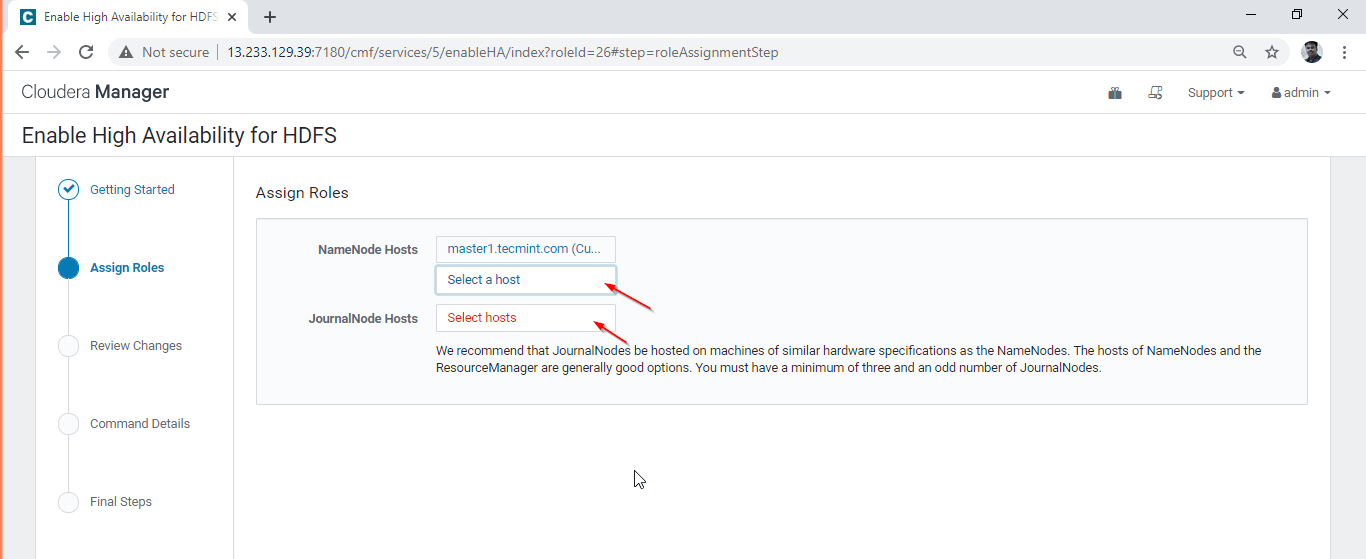Click the Enable High Availability for HDFS title
The height and width of the screenshot is (559, 1366).
(179, 135)
